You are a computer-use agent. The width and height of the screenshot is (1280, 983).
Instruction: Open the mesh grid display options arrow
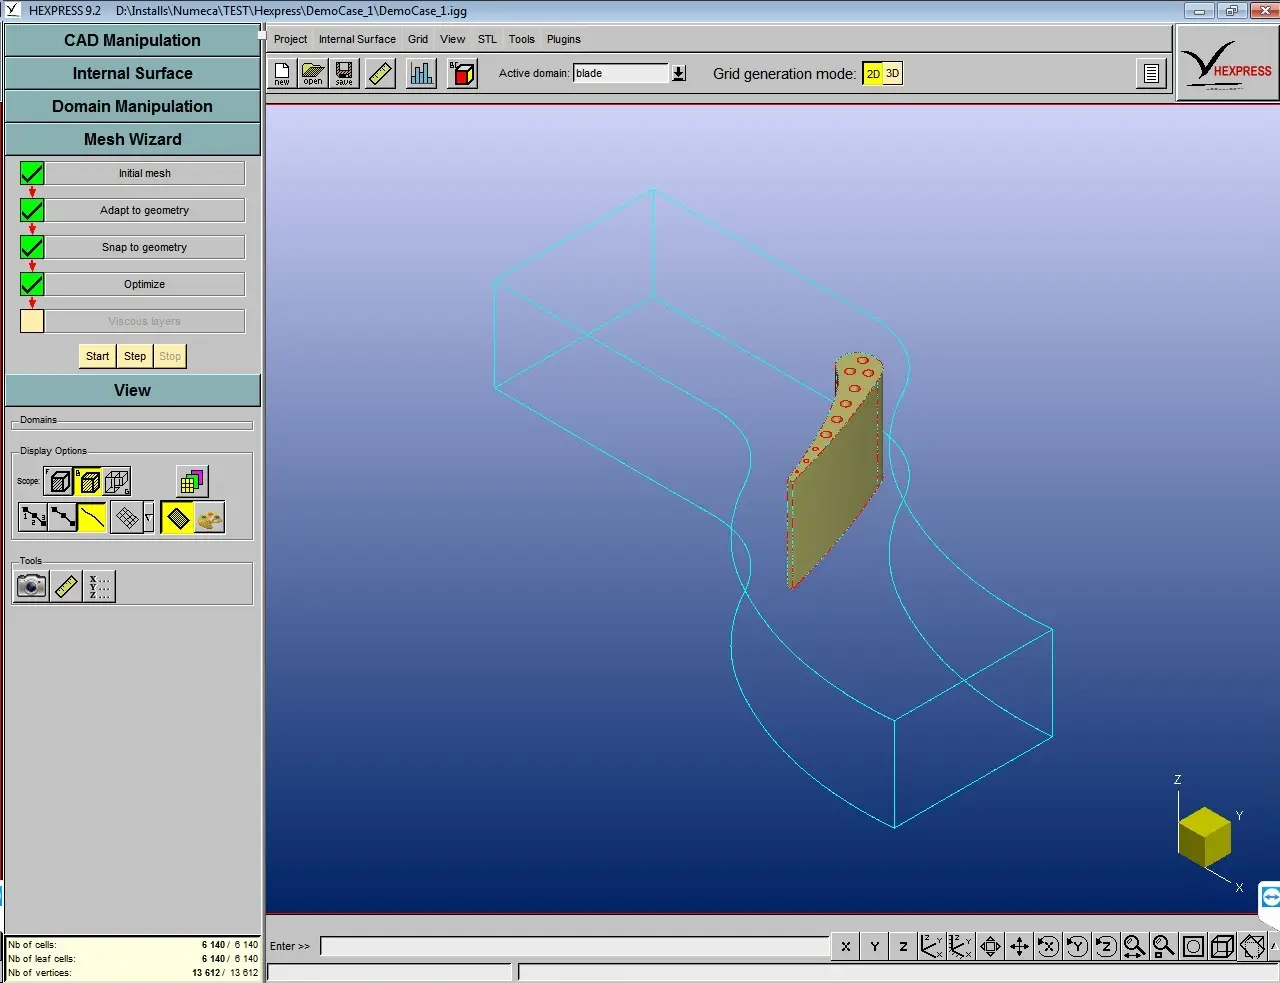pyautogui.click(x=149, y=518)
